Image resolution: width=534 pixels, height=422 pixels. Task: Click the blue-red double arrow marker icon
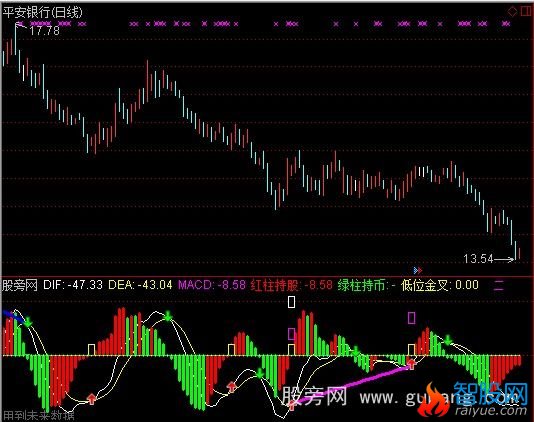418,270
